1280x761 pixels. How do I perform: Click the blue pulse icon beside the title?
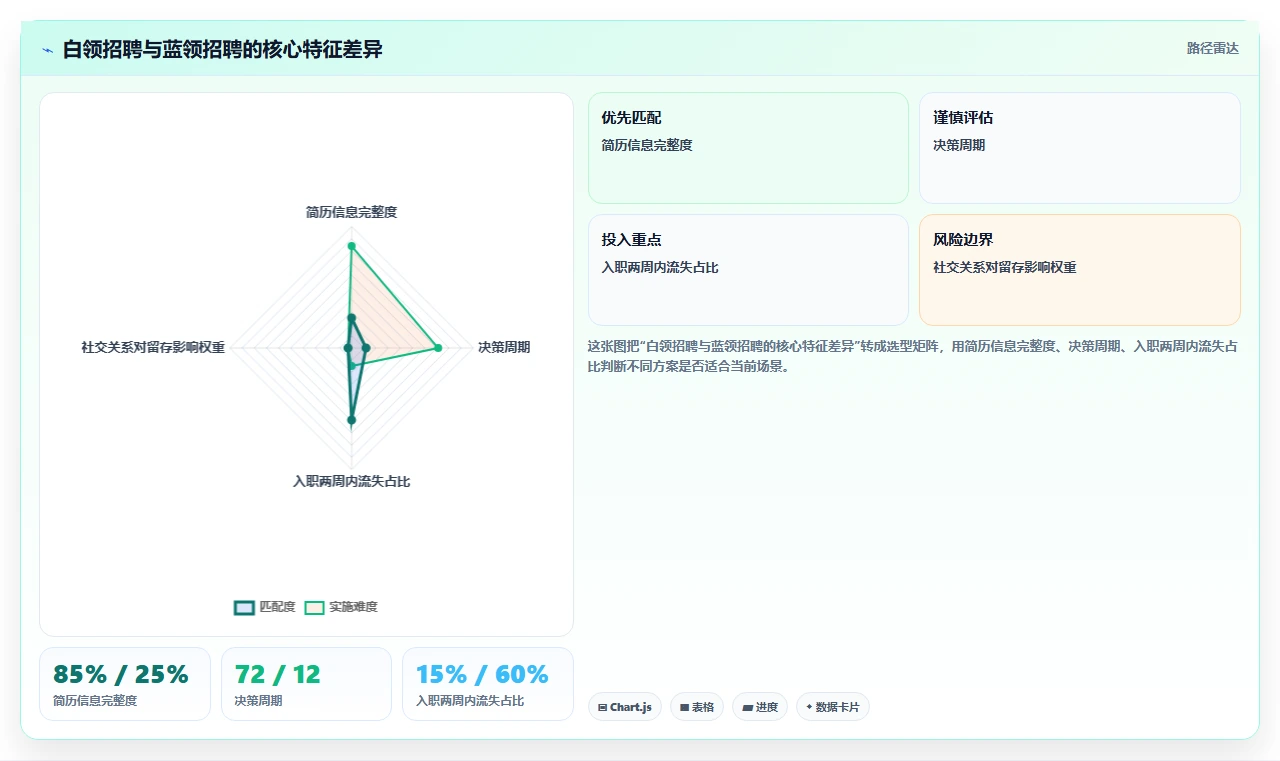tap(47, 50)
